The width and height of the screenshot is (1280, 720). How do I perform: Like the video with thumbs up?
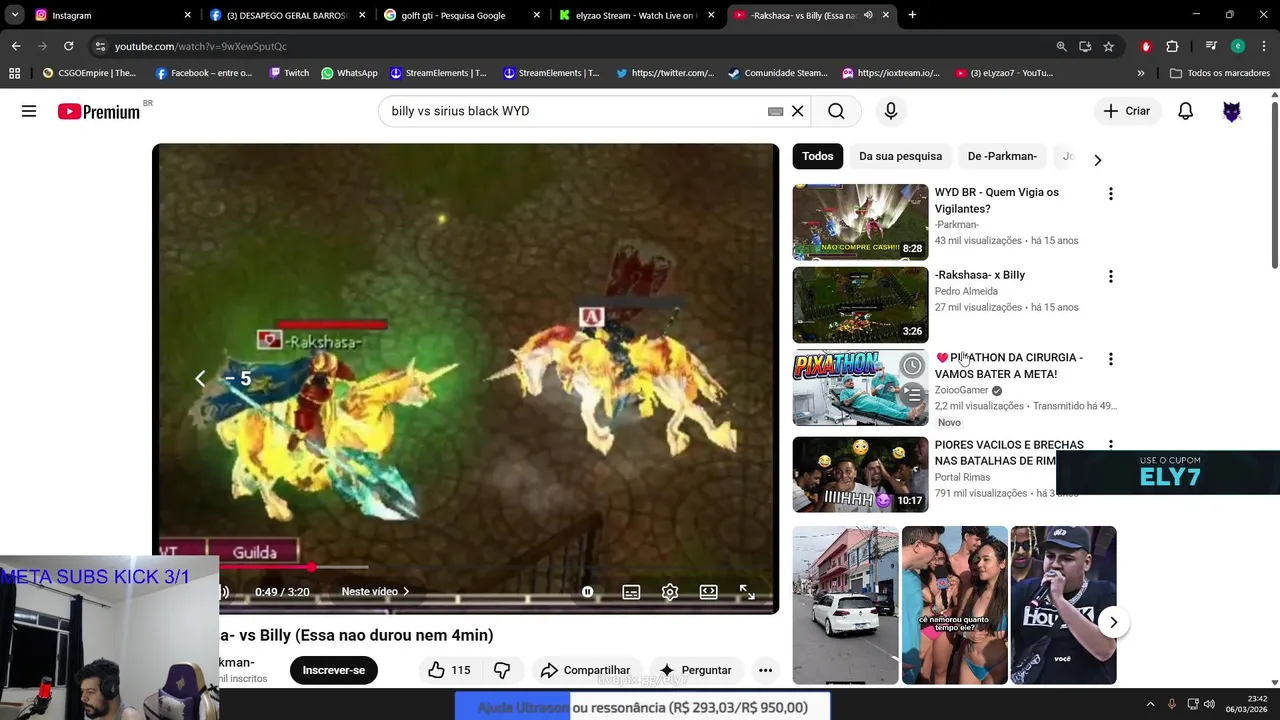[448, 670]
